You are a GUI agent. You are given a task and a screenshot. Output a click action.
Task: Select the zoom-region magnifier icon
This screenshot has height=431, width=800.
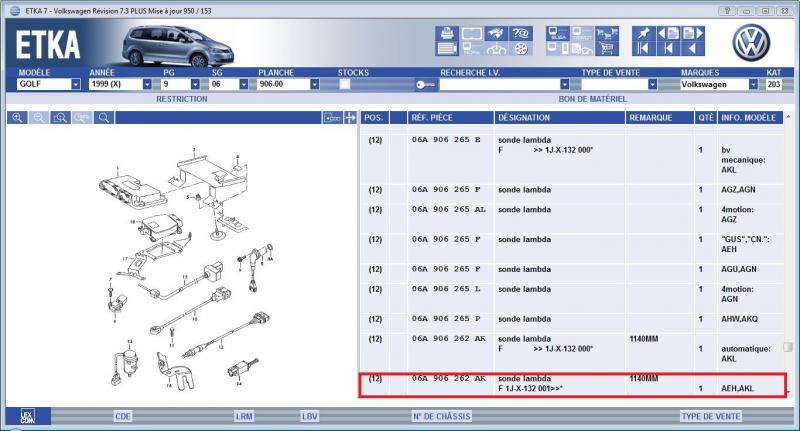(60, 118)
